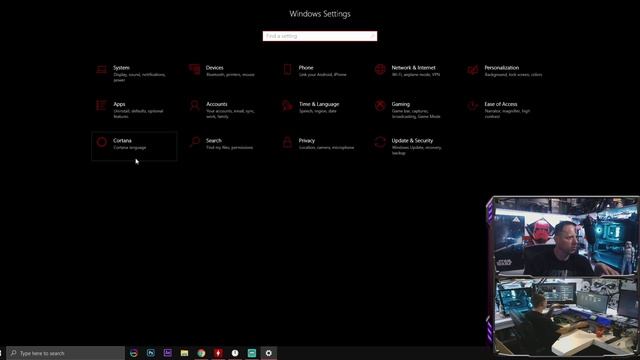The width and height of the screenshot is (640, 360).
Task: Open the white round app icon on the taskbar
Action: click(x=235, y=353)
